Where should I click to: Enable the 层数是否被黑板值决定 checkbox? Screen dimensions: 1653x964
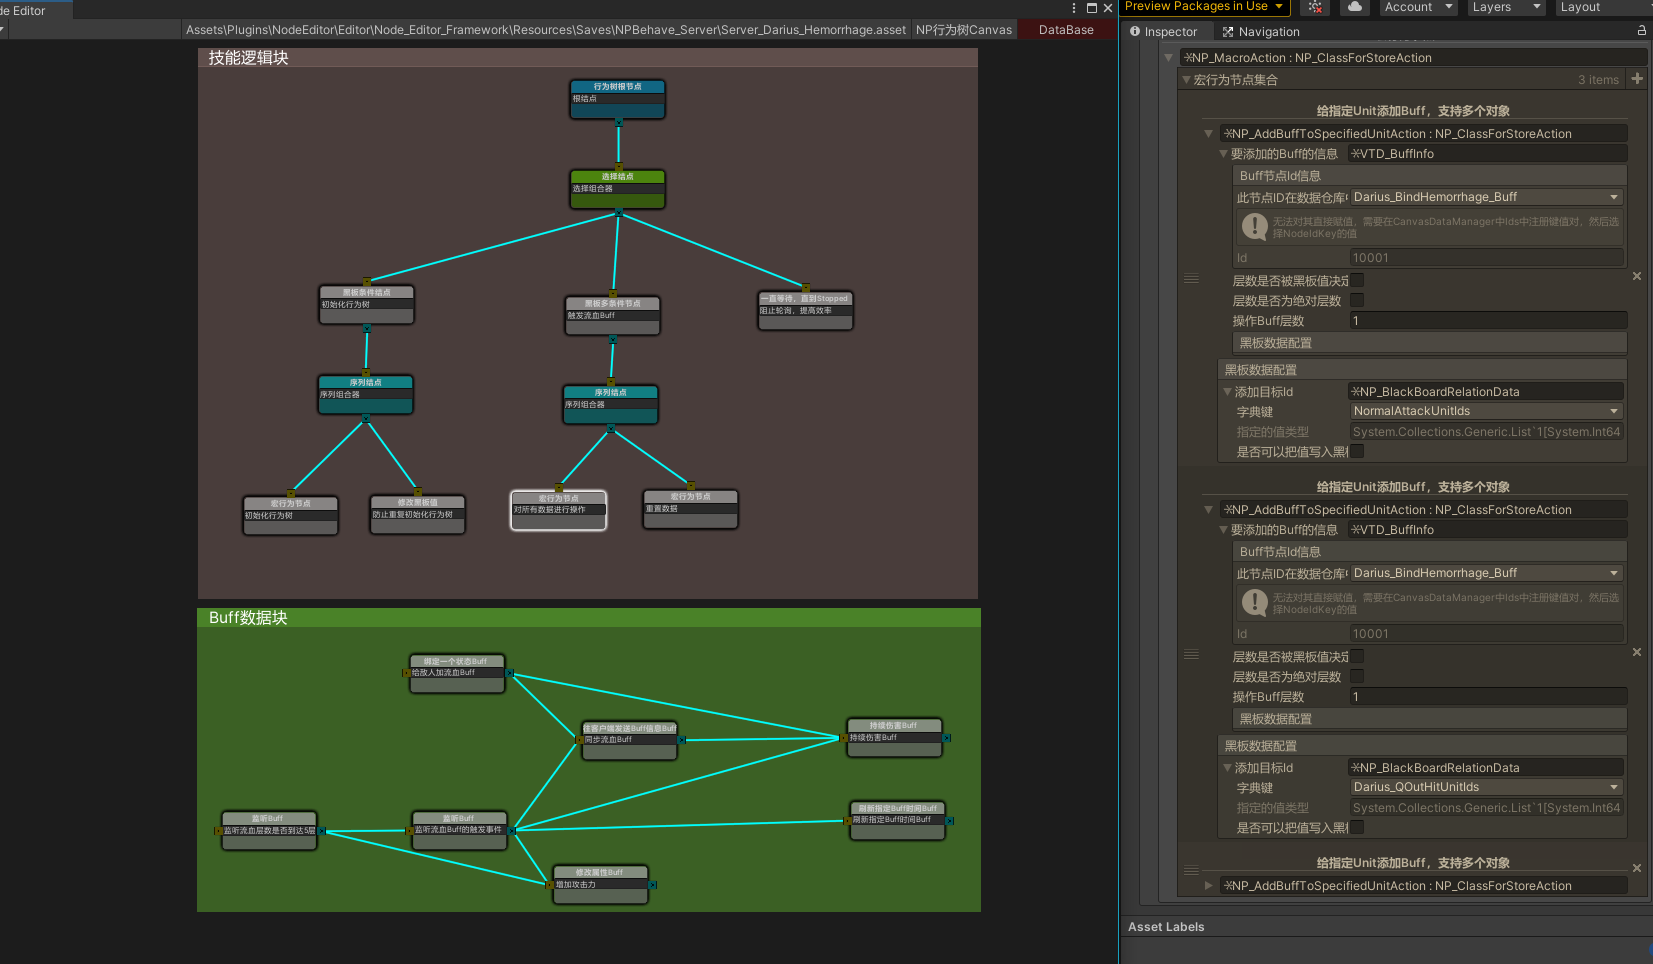1358,281
